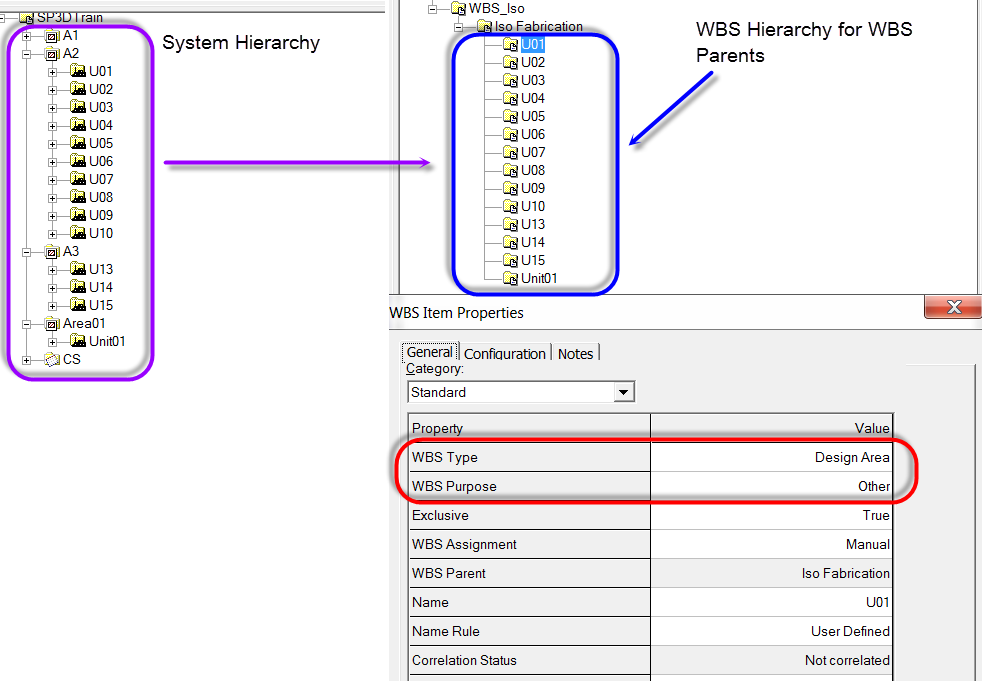Select U15 in the WBS hierarchy
Viewport: 982px width, 681px height.
coord(533,261)
